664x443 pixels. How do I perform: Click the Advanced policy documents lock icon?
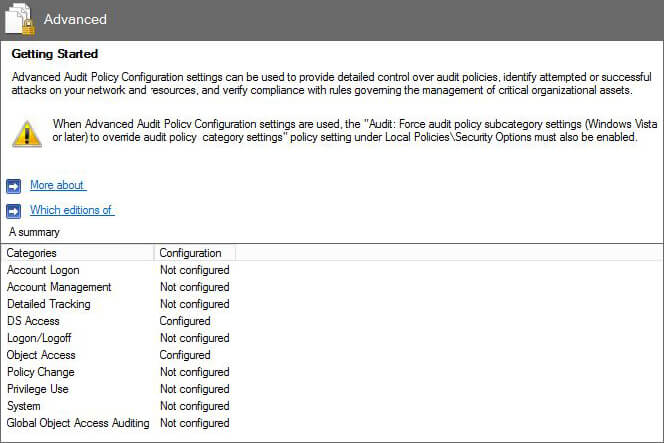20,19
